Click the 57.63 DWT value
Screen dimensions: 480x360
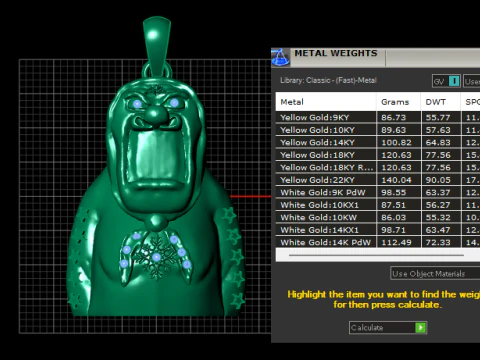pyautogui.click(x=438, y=130)
